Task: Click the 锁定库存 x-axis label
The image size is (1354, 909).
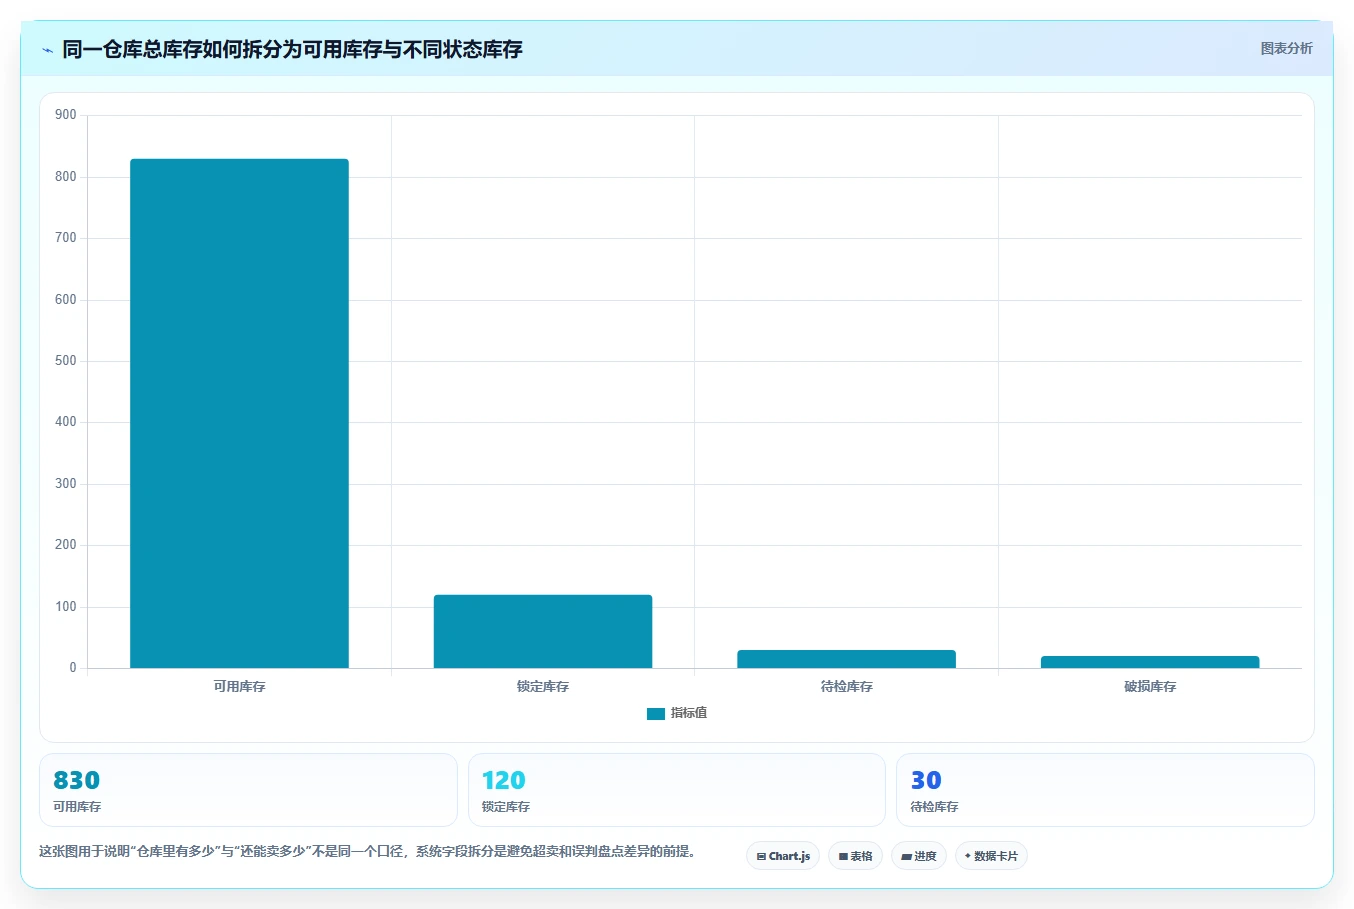Action: (x=543, y=687)
